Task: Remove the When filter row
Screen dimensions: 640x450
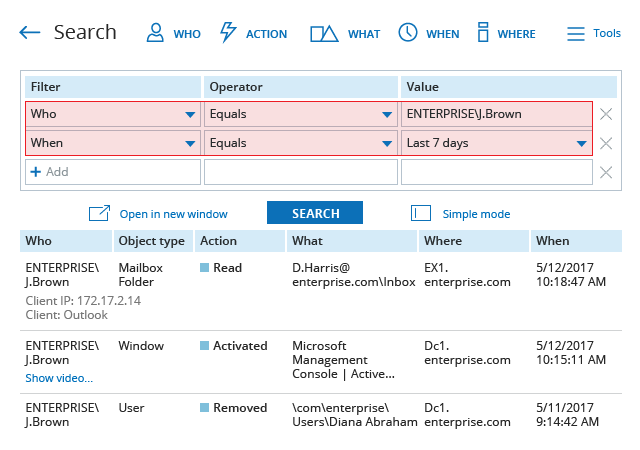Action: pyautogui.click(x=606, y=143)
